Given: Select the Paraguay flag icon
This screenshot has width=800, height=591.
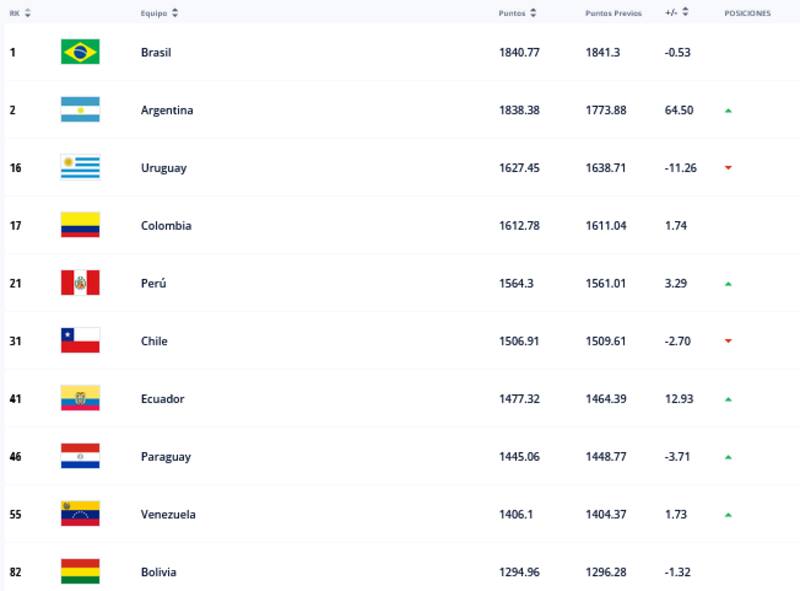Looking at the screenshot, I should pyautogui.click(x=80, y=456).
